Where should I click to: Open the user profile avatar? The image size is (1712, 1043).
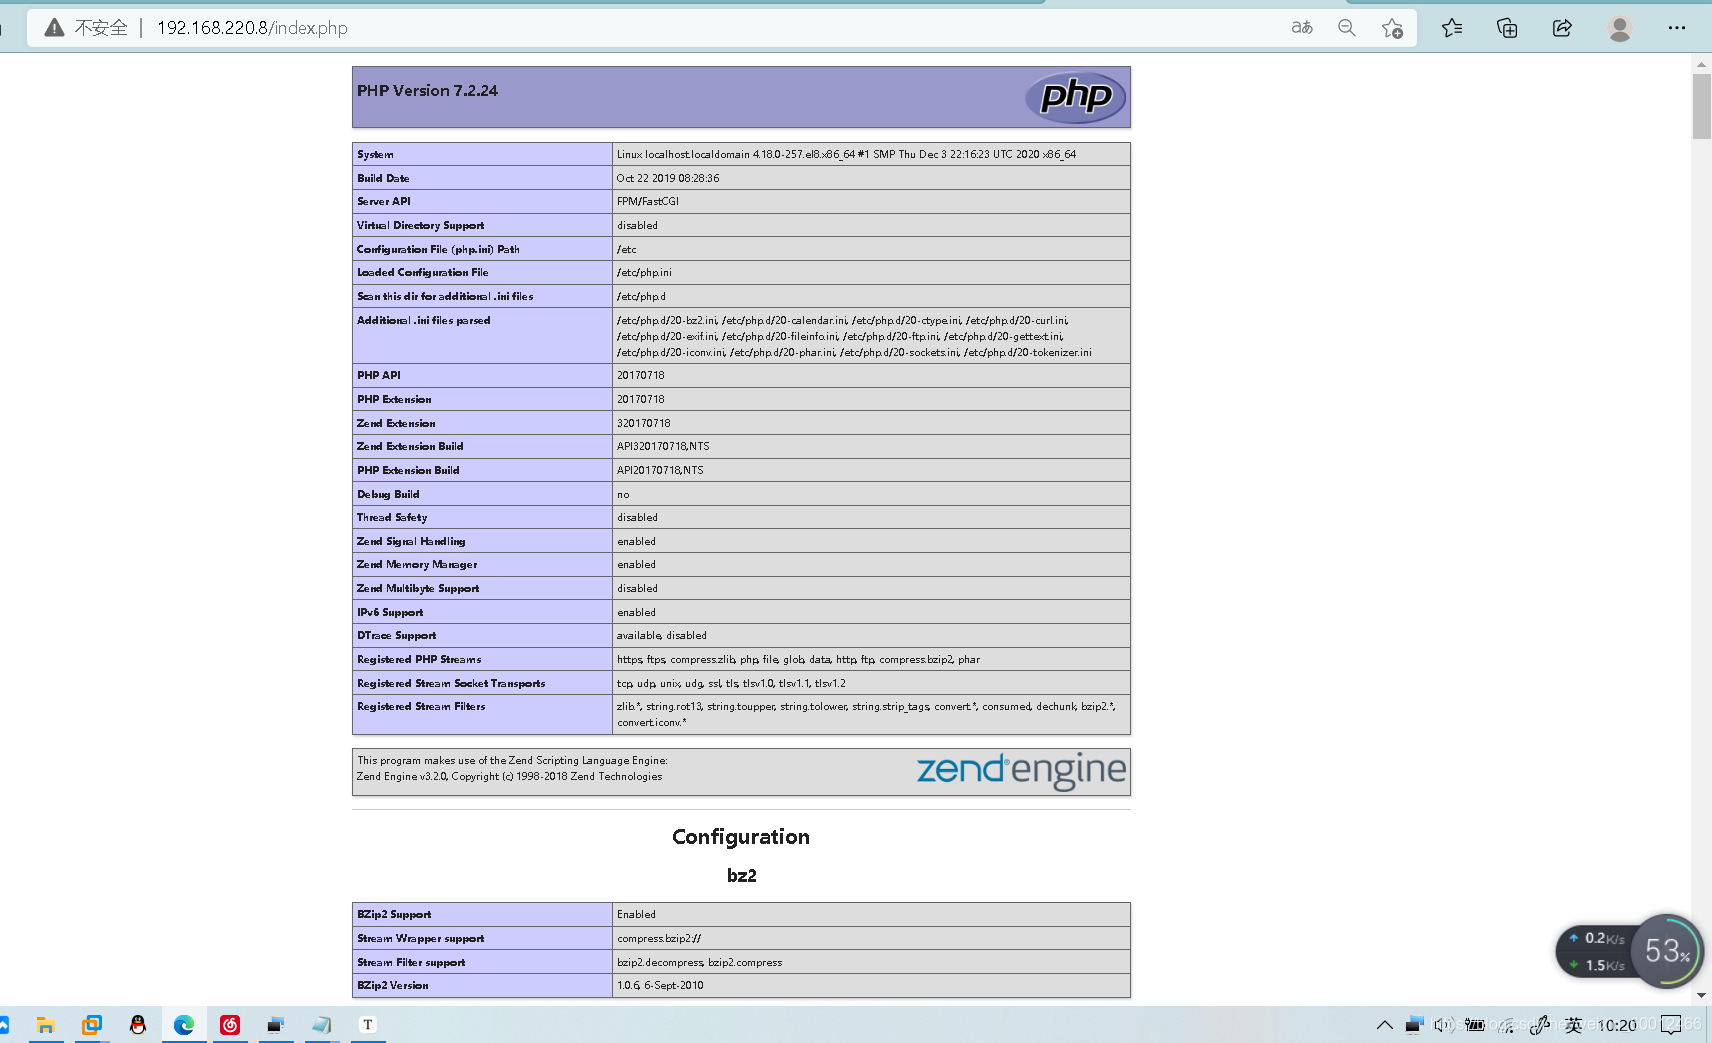point(1620,28)
